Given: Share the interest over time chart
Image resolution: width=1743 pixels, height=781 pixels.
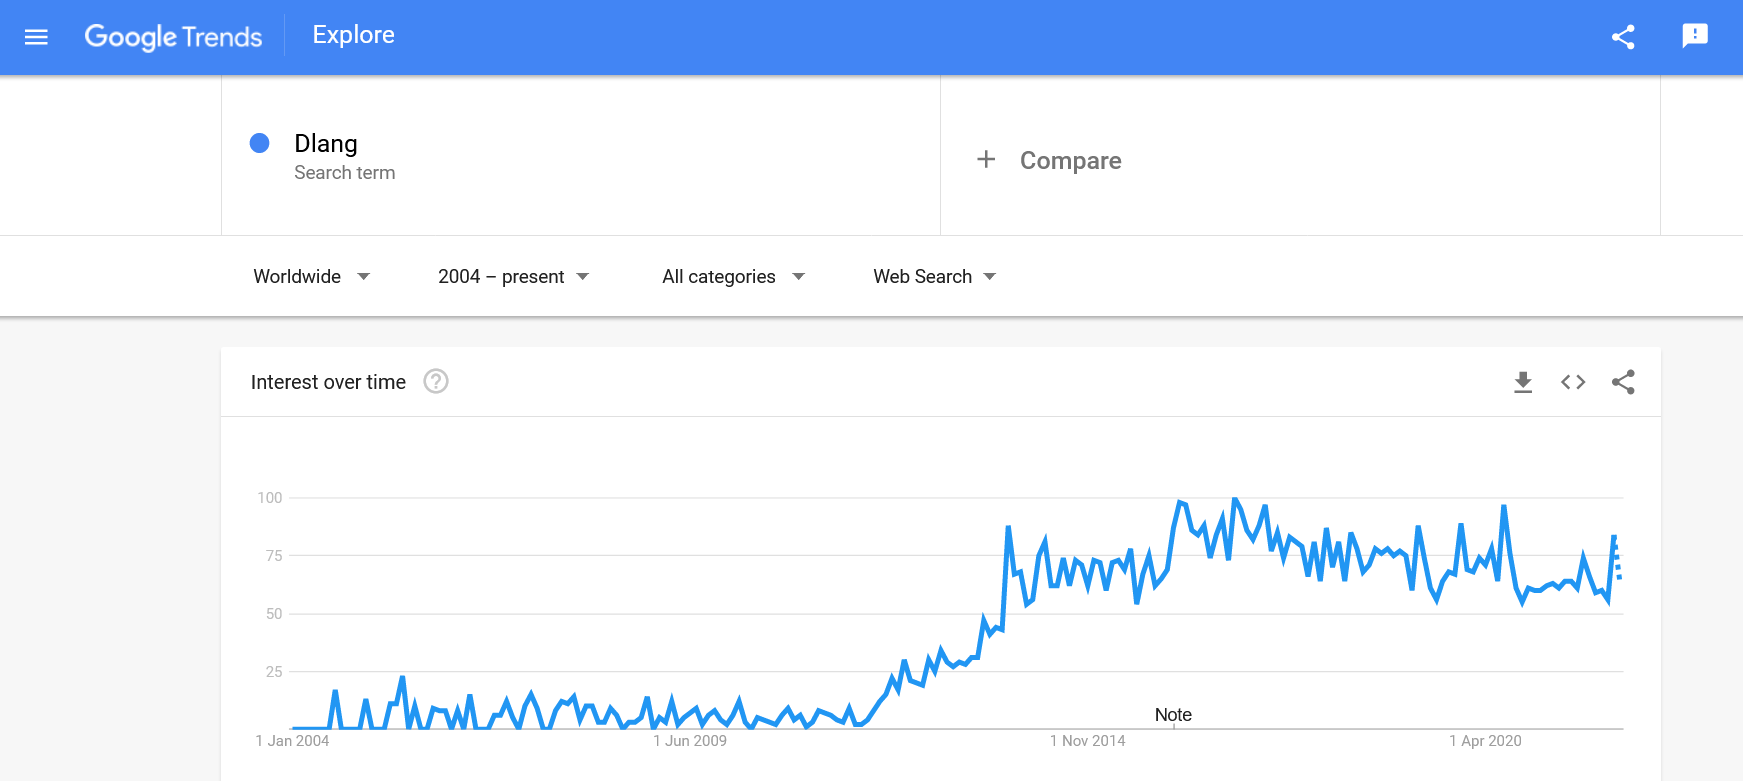Looking at the screenshot, I should (1623, 382).
